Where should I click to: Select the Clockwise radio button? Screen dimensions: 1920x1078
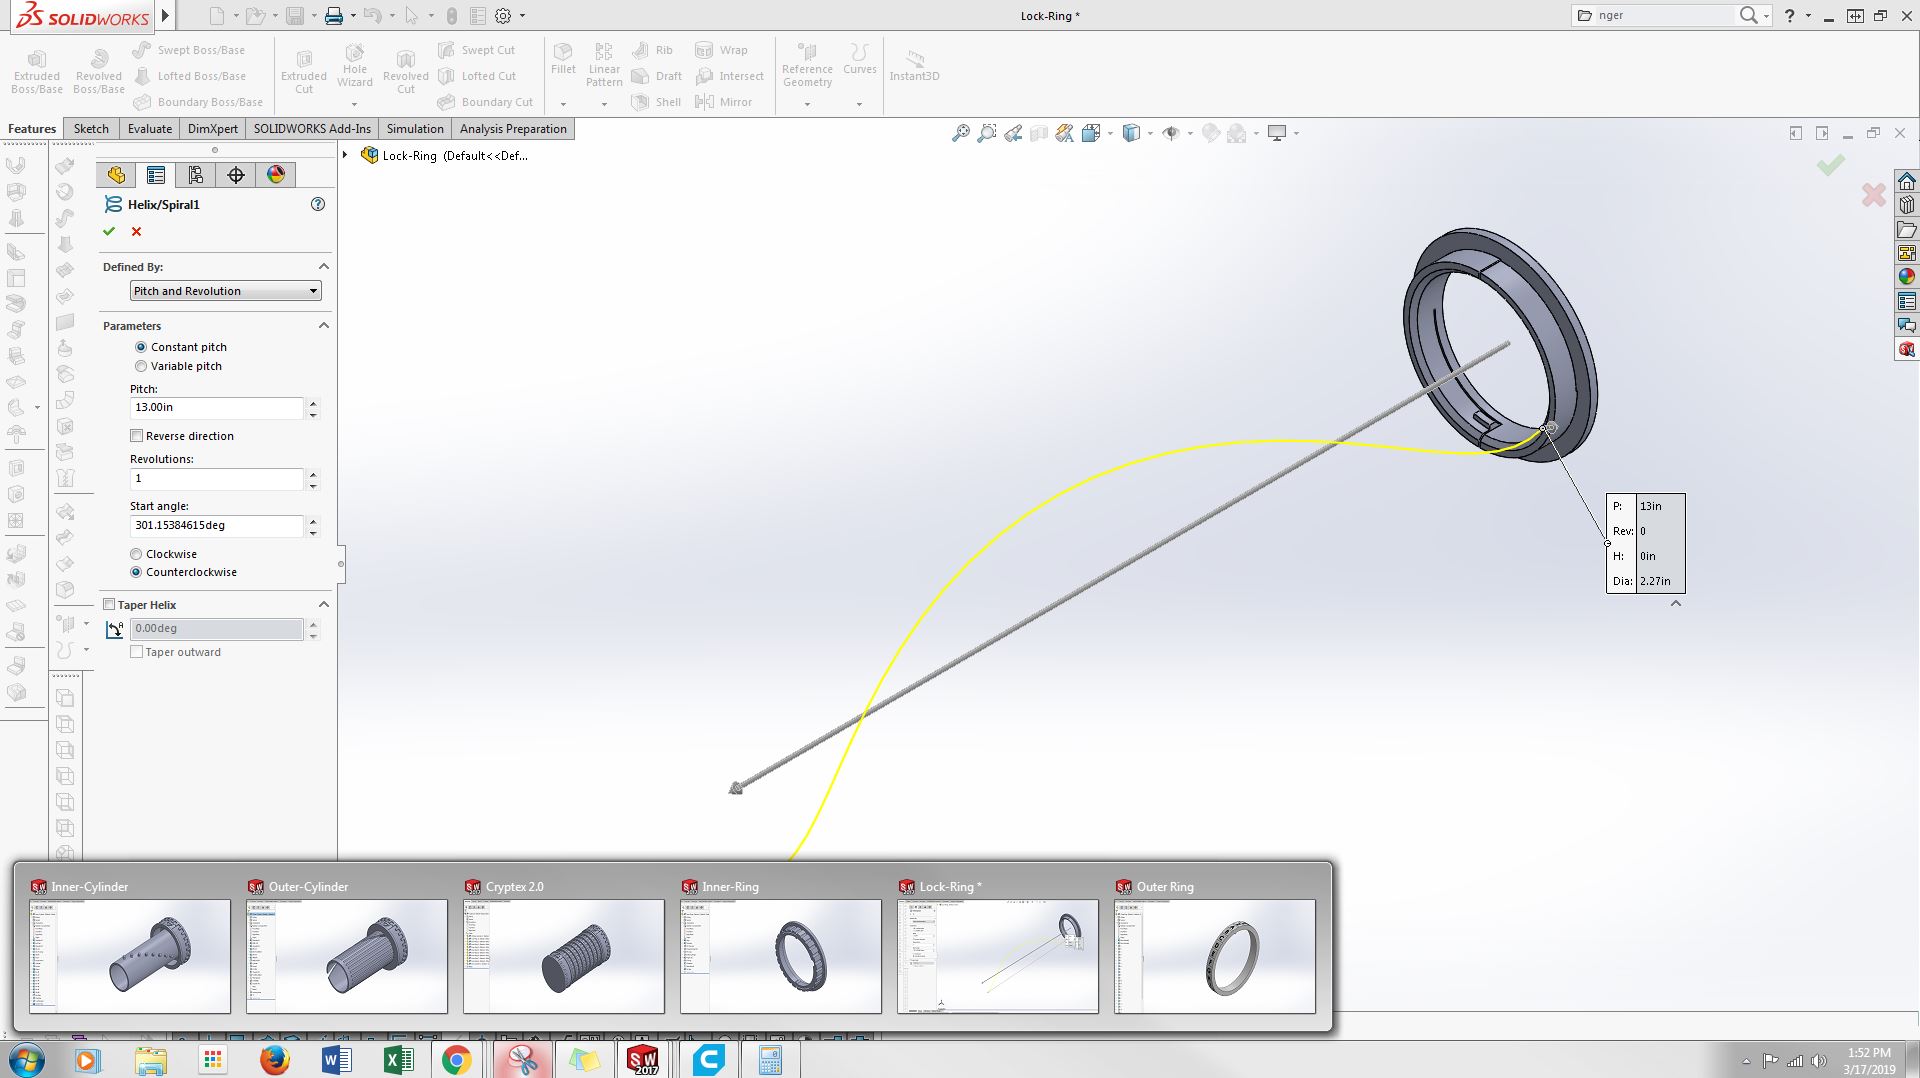coord(136,554)
